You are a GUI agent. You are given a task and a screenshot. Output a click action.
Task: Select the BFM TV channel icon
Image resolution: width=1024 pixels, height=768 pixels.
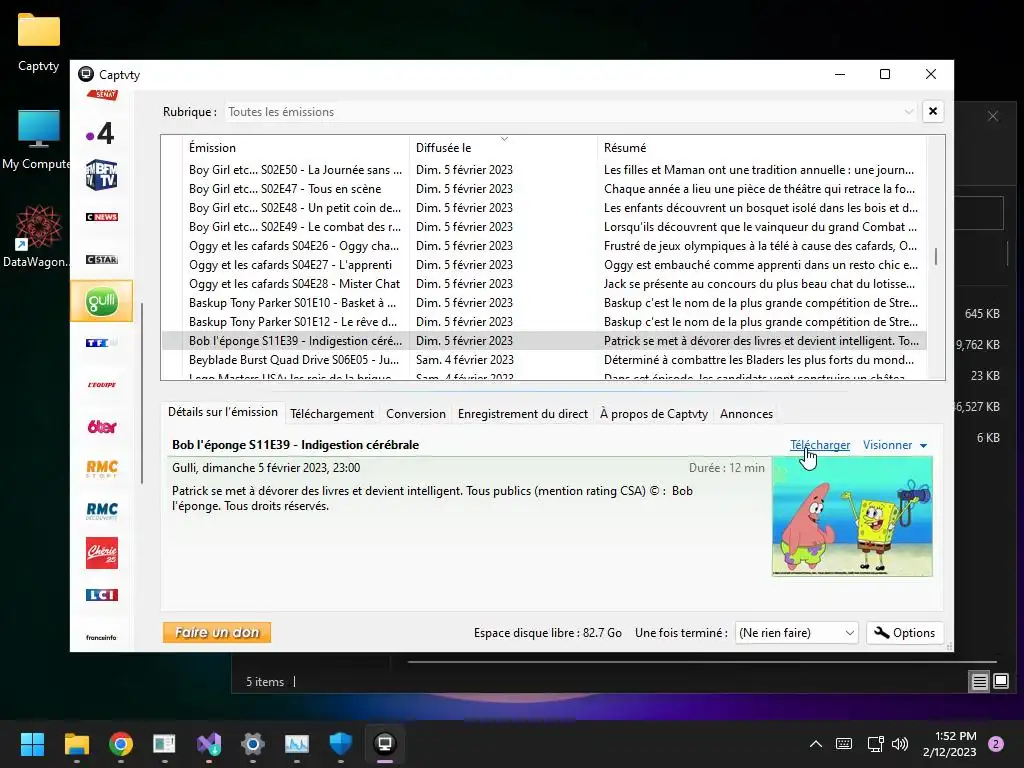tap(101, 175)
